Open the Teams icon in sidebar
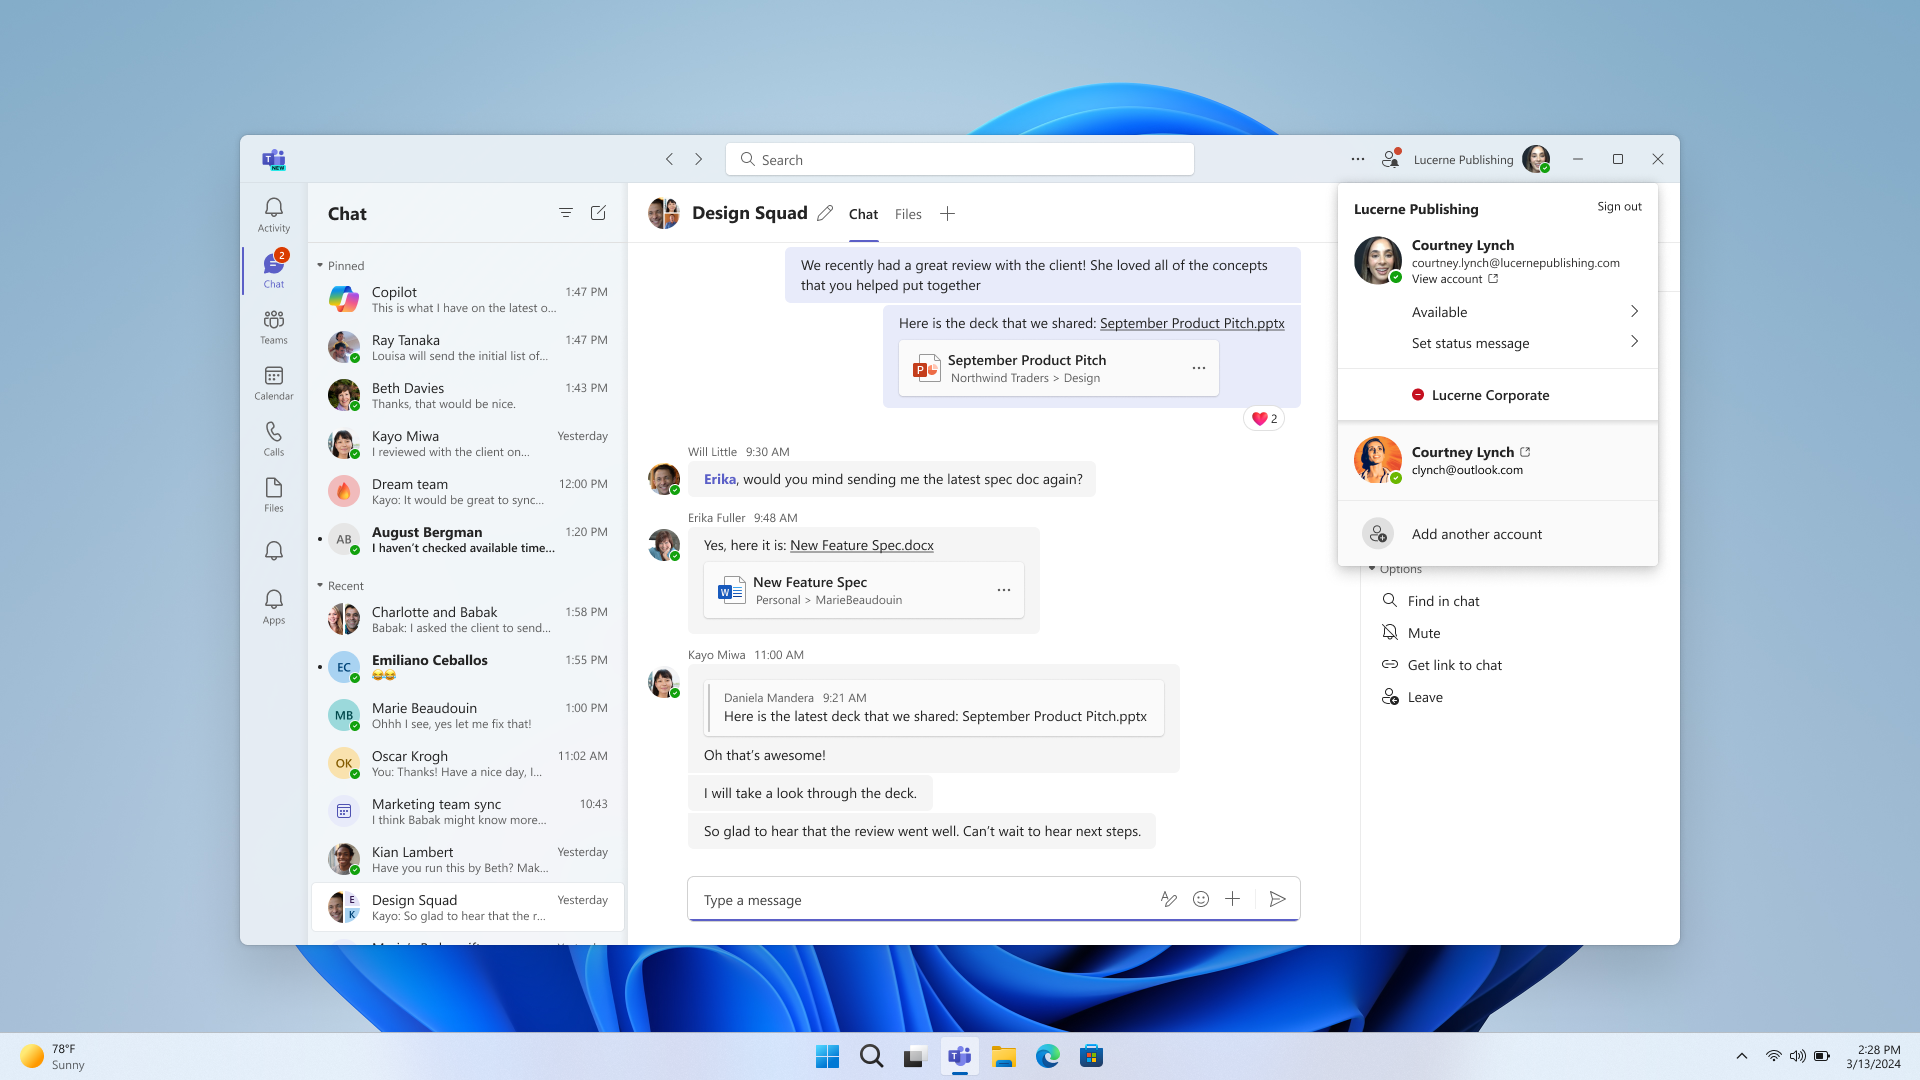 pos(273,326)
